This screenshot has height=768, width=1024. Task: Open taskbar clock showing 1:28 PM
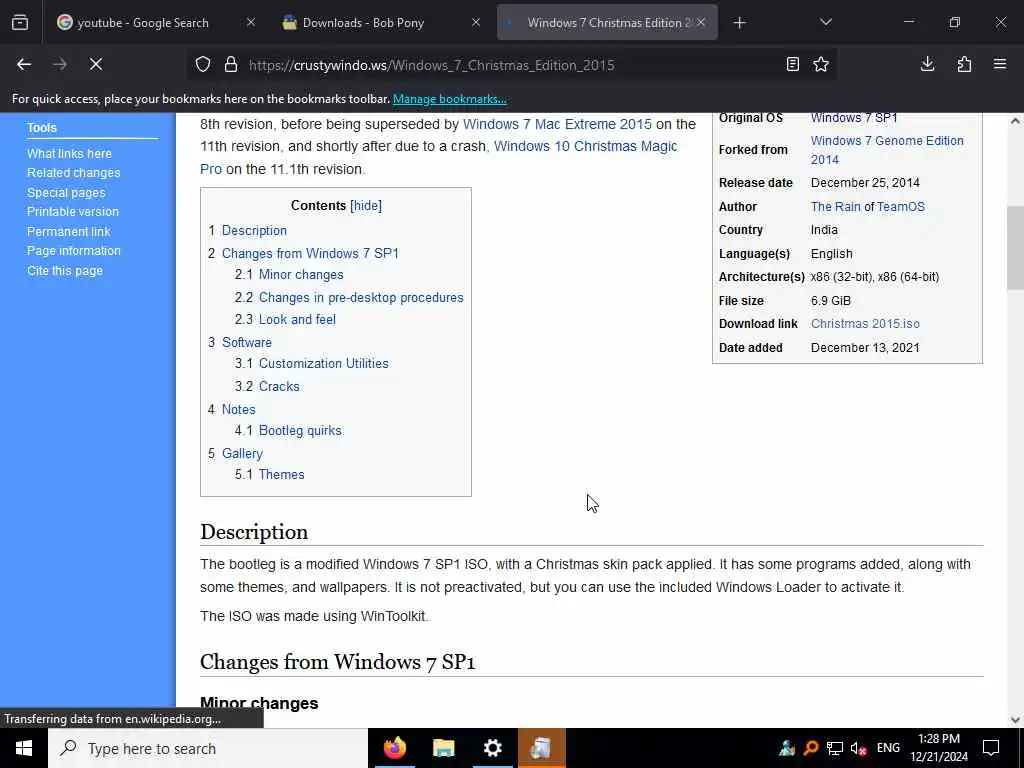coord(939,748)
